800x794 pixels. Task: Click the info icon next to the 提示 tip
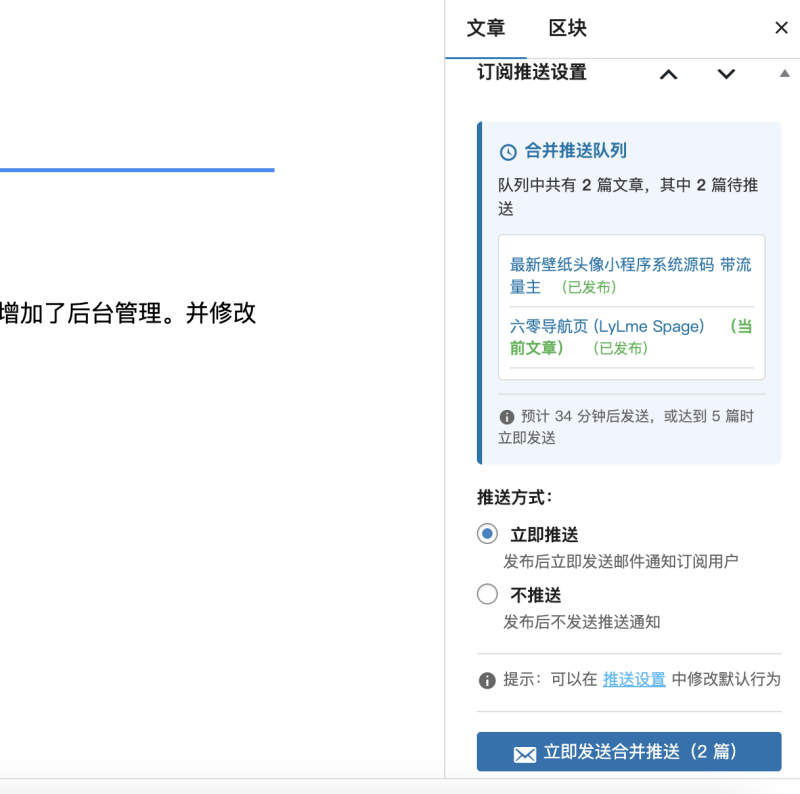tap(486, 680)
